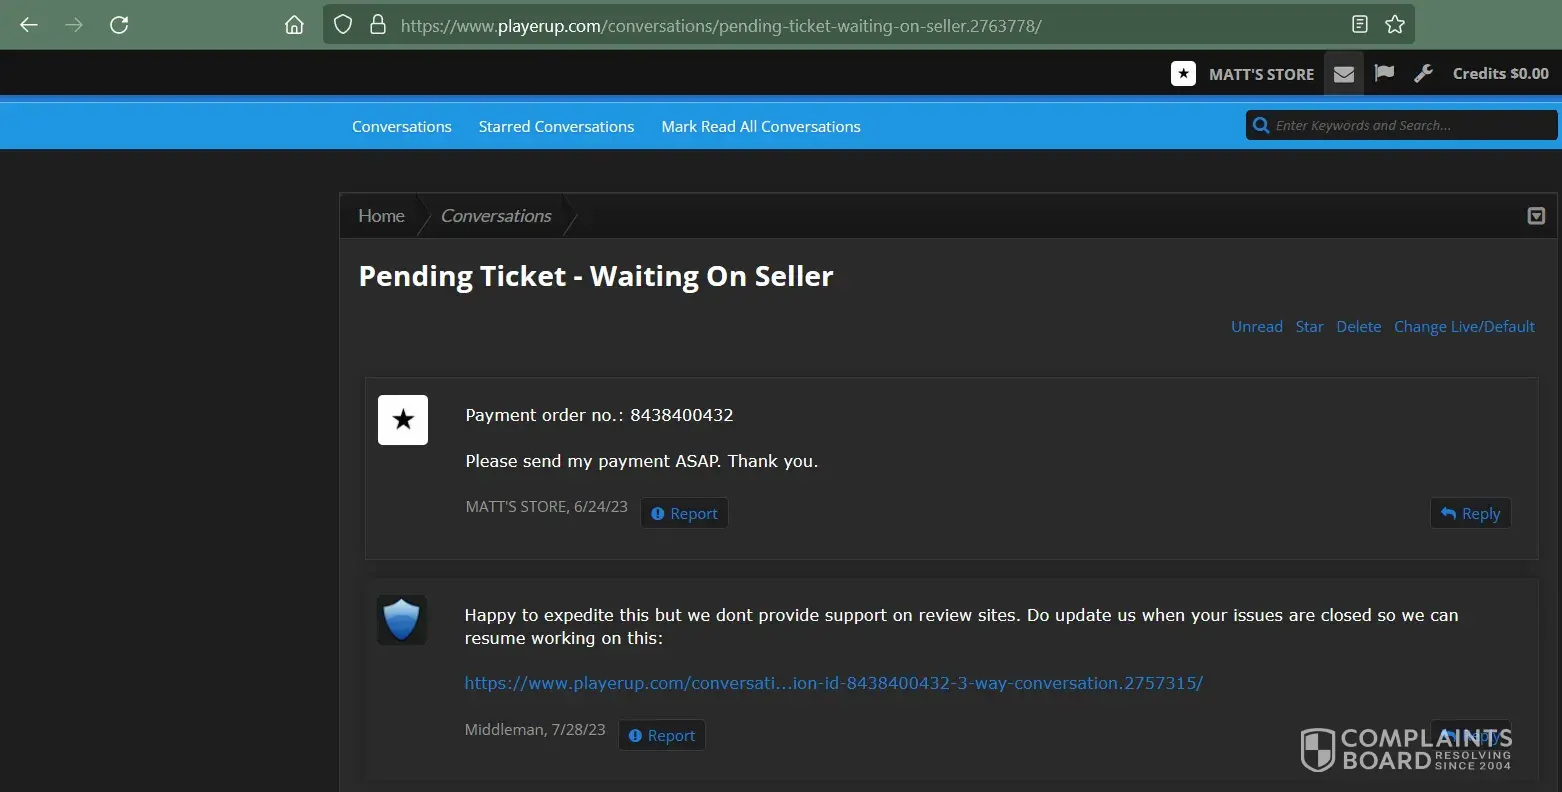
Task: Open the playerup.com 3-way-conversation link
Action: click(834, 683)
